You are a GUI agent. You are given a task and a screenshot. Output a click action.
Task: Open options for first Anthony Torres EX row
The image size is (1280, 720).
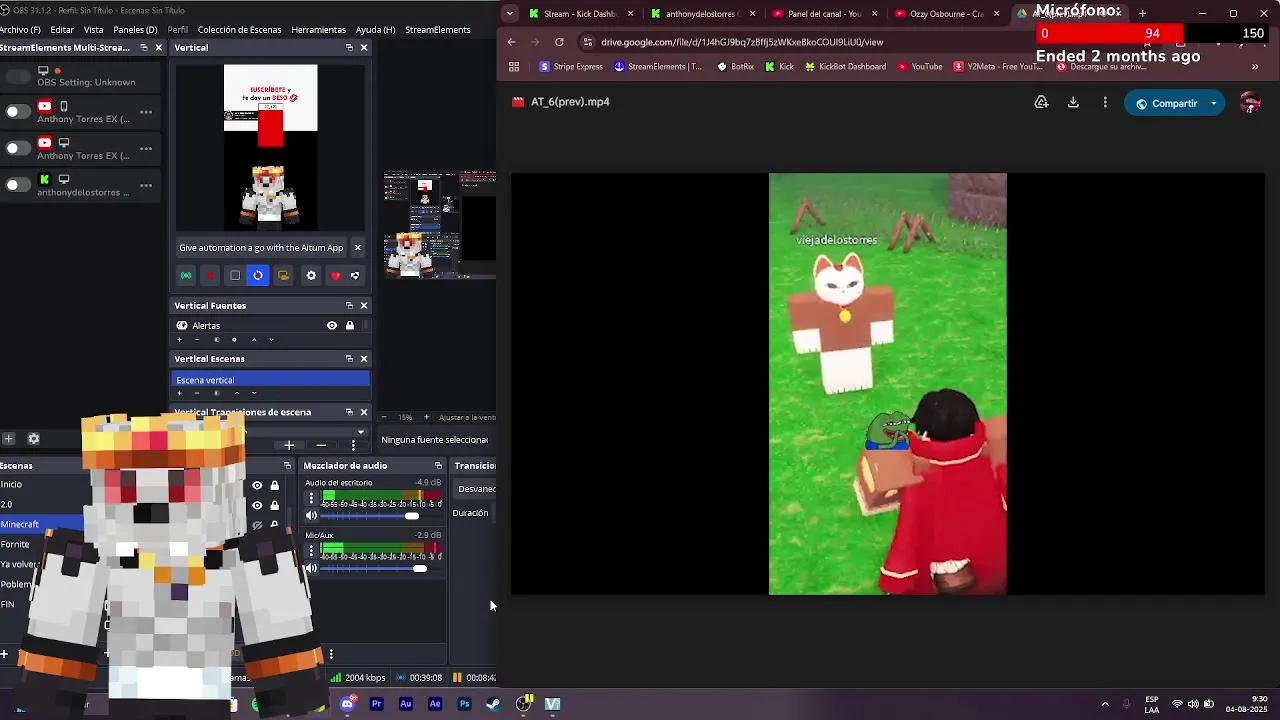click(x=146, y=112)
